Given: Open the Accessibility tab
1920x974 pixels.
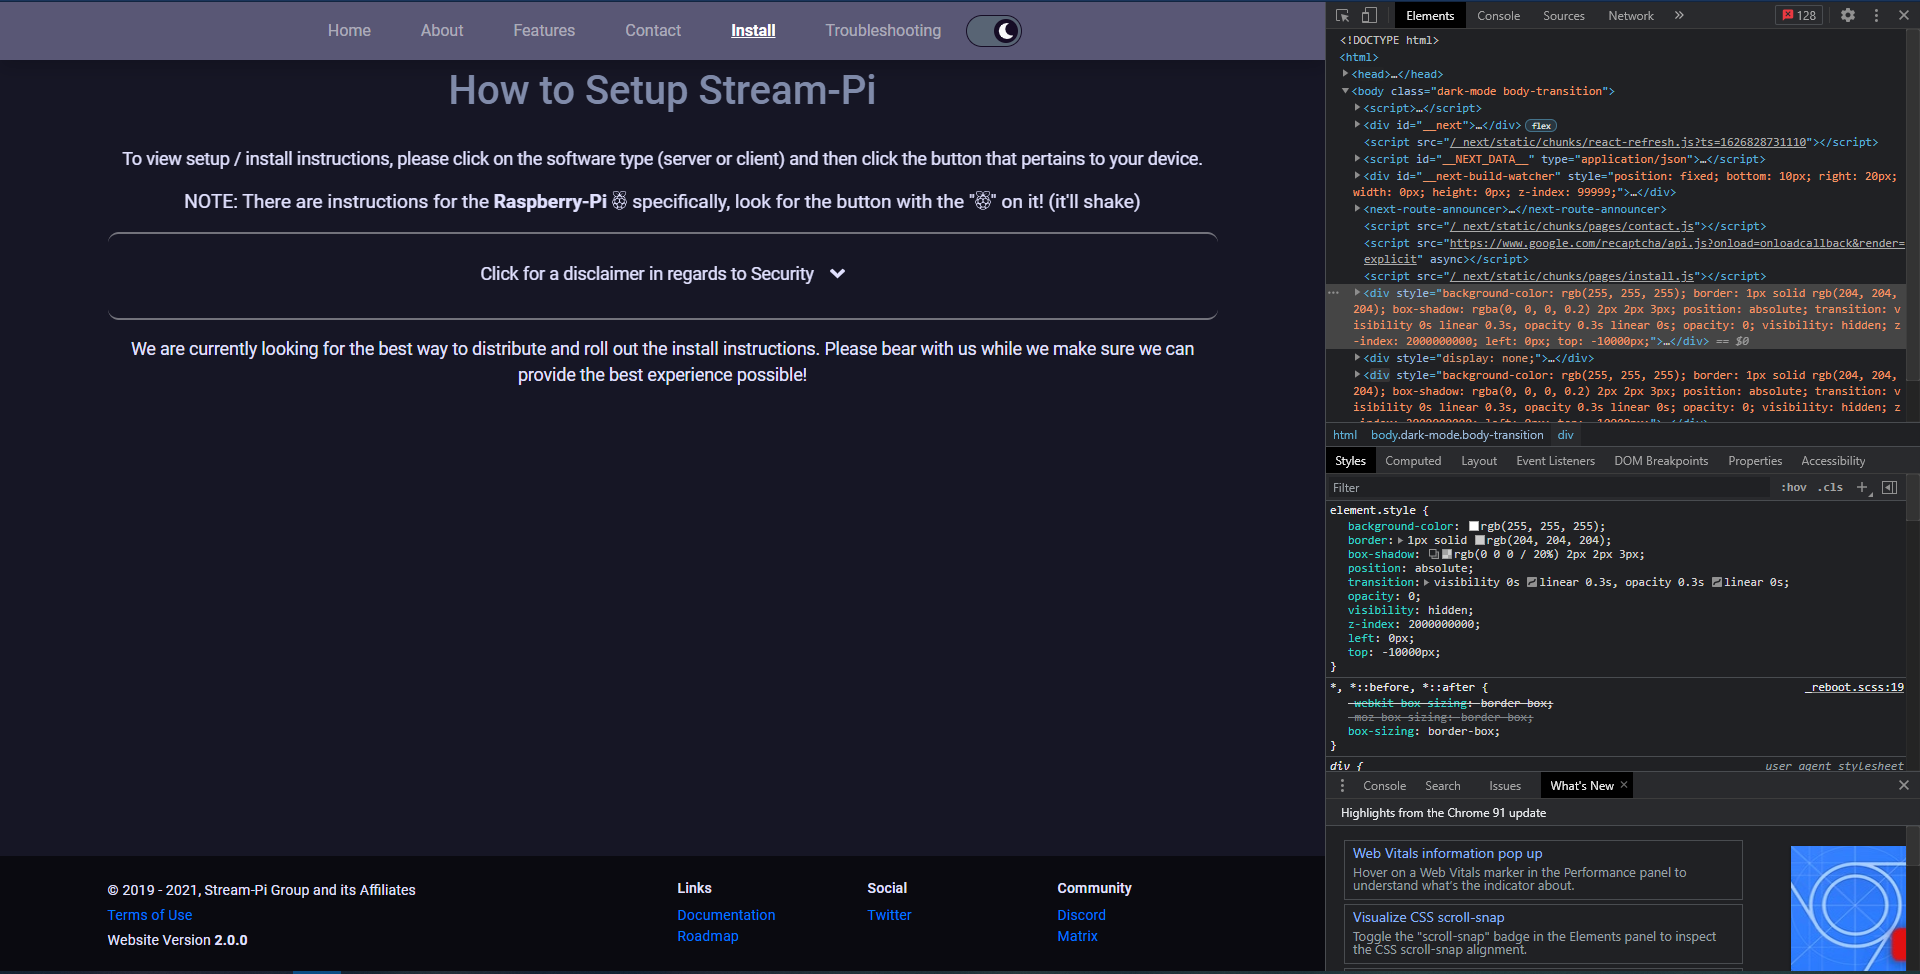Looking at the screenshot, I should pyautogui.click(x=1833, y=461).
